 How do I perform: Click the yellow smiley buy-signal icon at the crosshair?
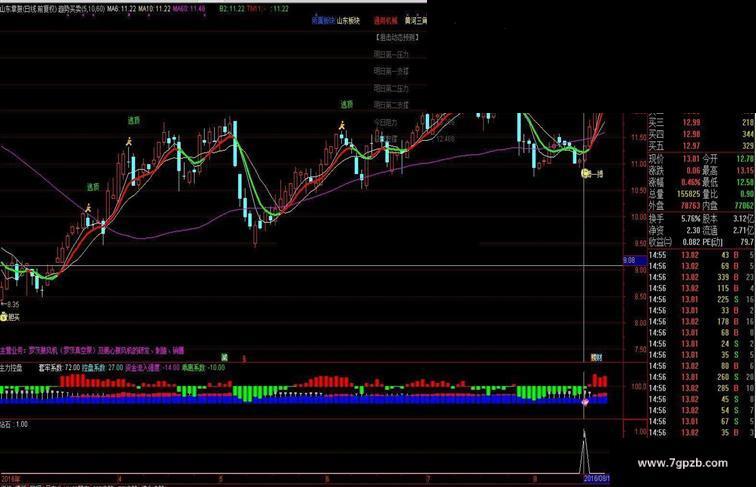[x=585, y=173]
